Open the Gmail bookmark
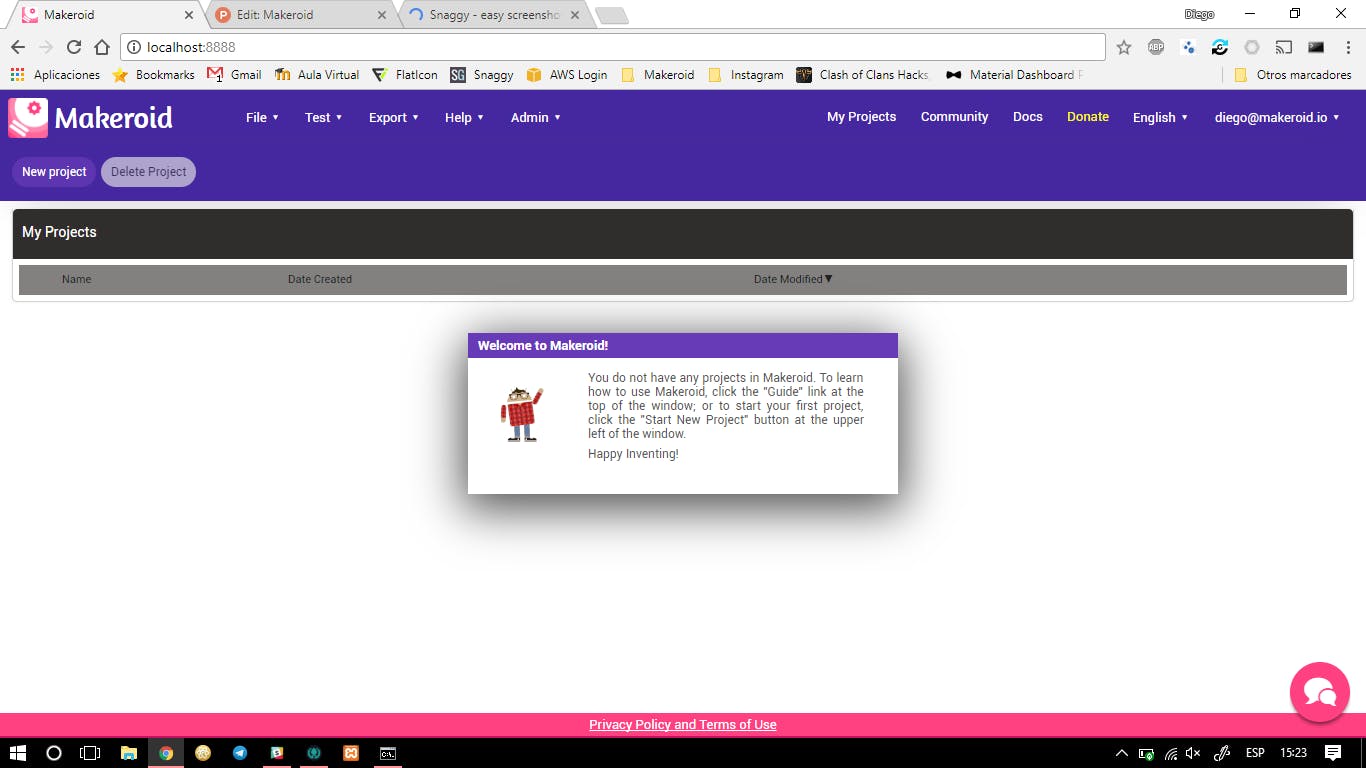The width and height of the screenshot is (1366, 768). click(x=234, y=75)
